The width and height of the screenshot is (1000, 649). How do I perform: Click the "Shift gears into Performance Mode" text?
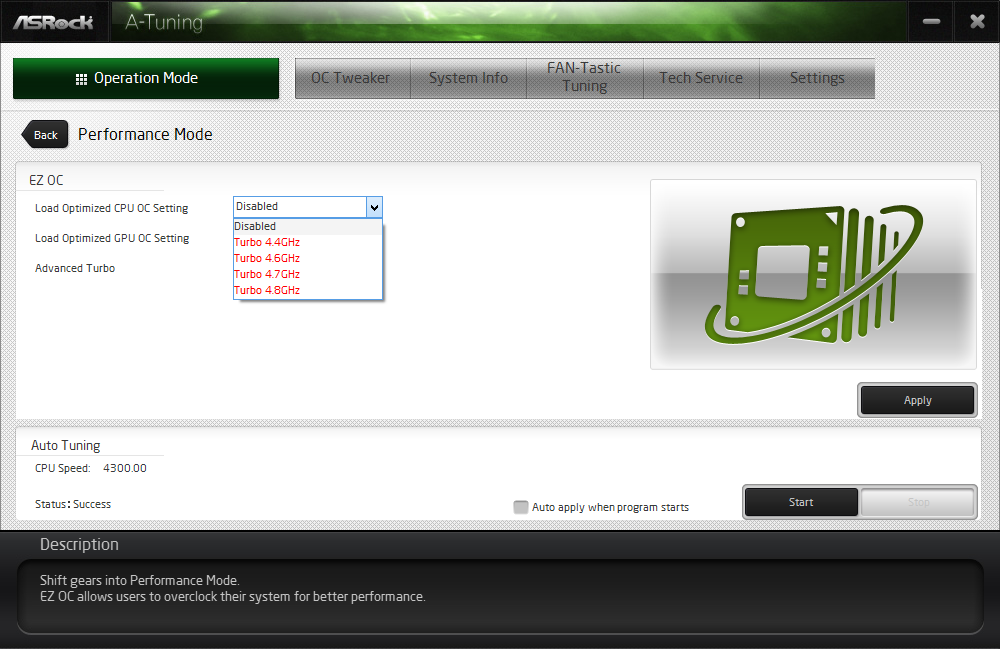140,580
